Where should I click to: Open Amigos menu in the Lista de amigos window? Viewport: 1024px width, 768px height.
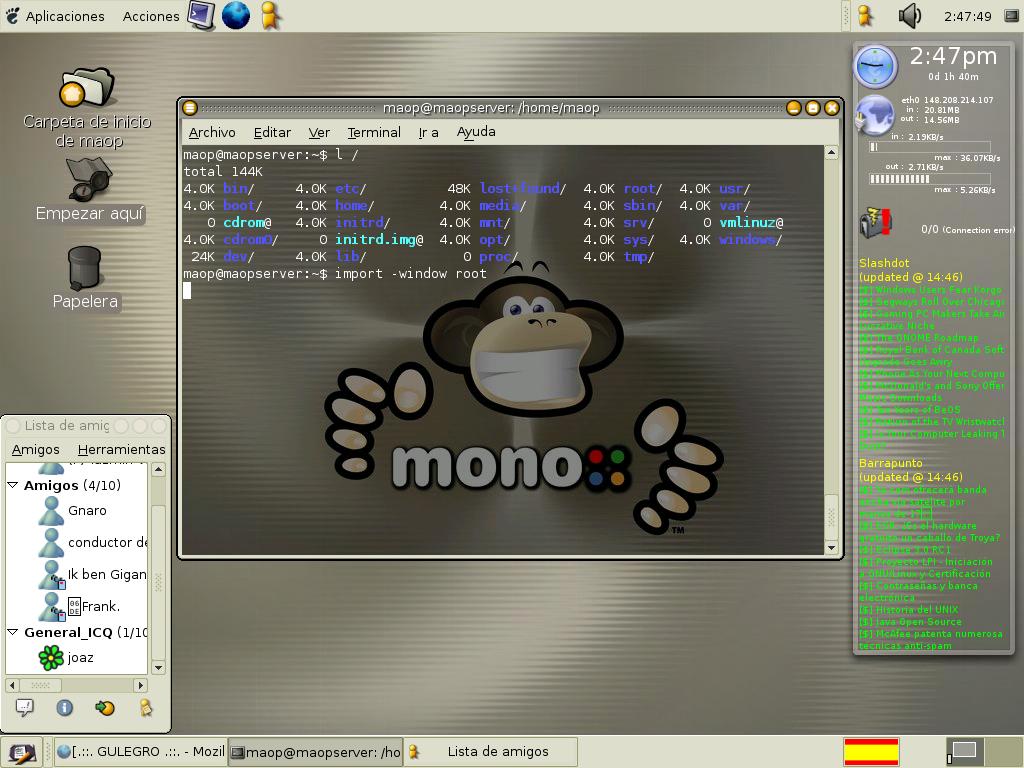tap(35, 449)
